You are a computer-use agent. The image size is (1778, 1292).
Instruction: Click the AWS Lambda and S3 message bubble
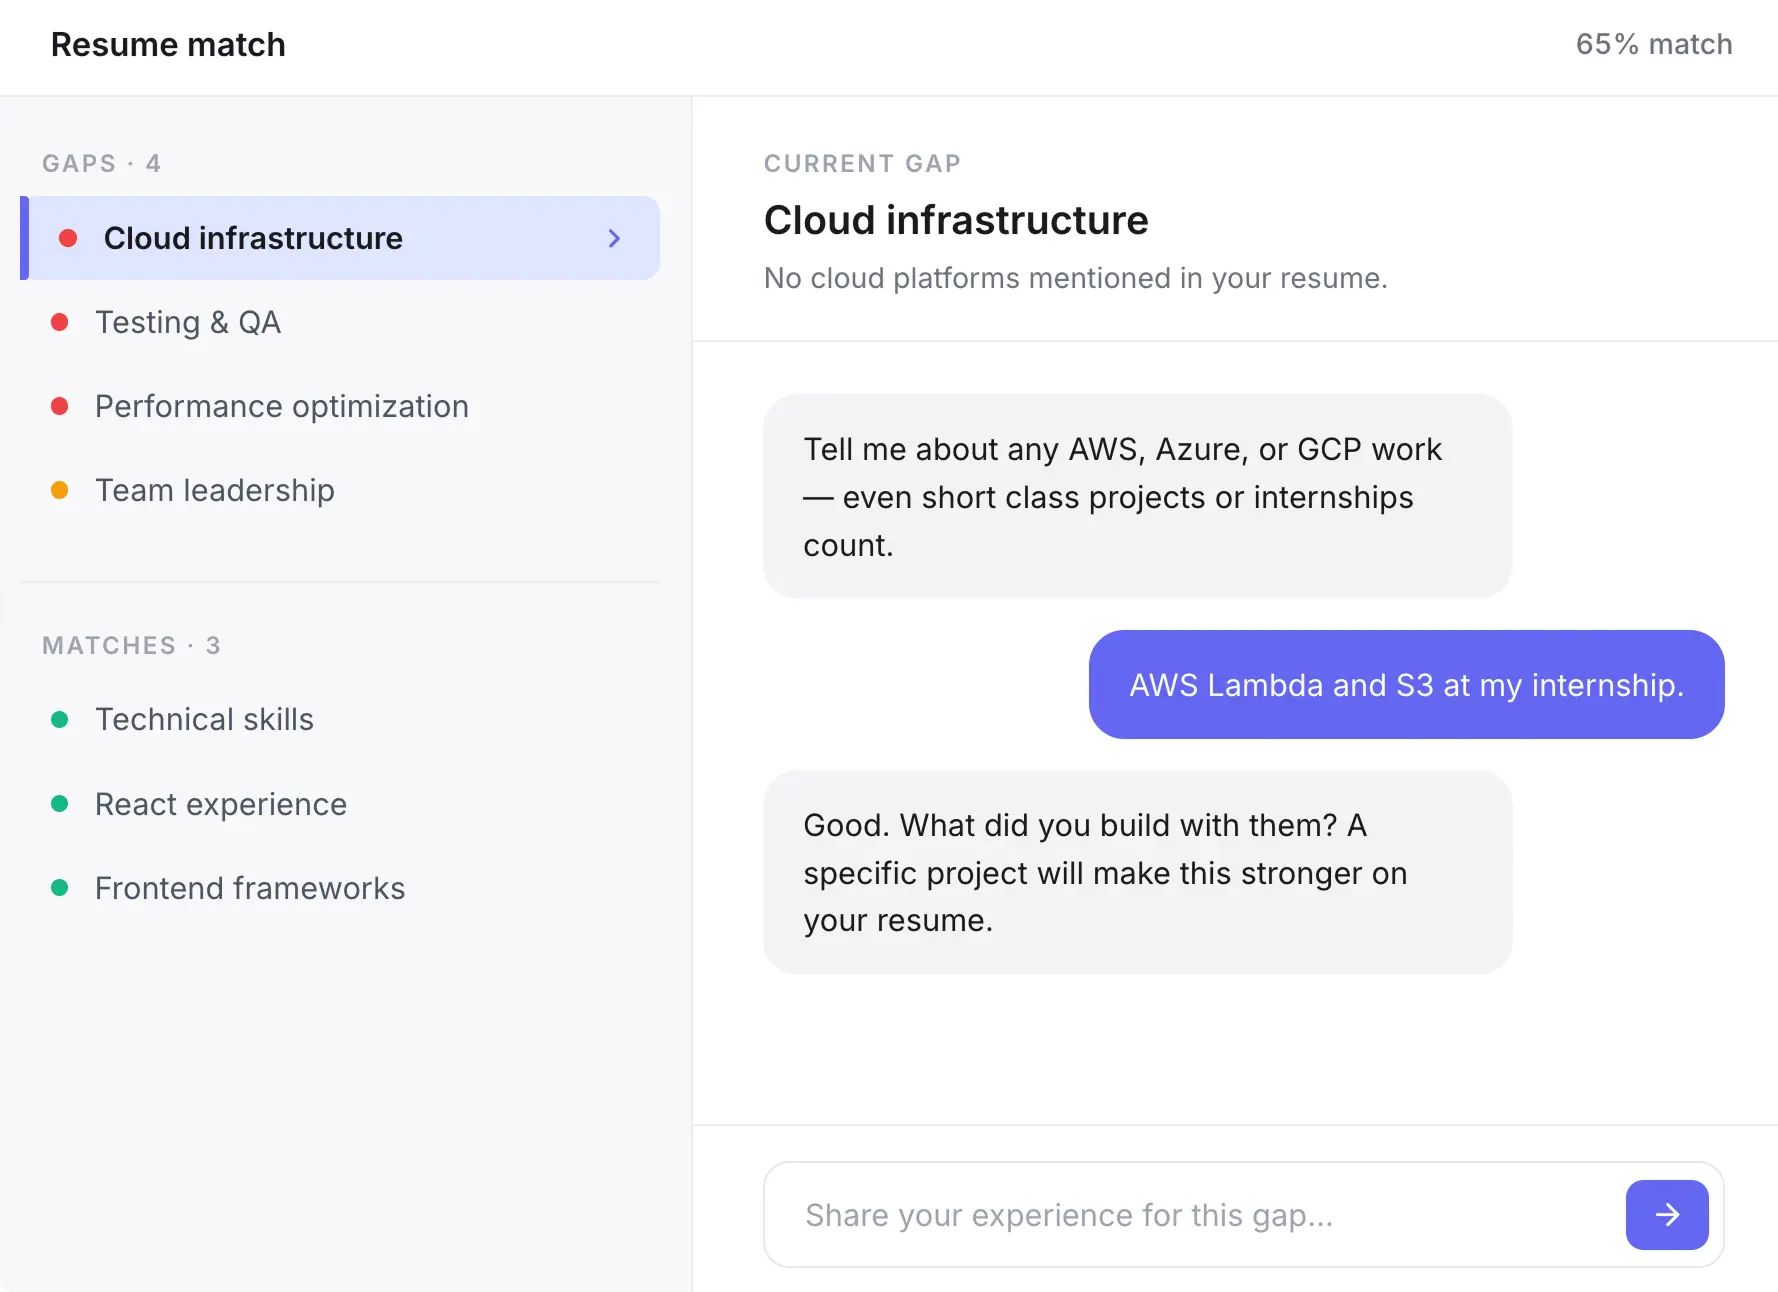click(1406, 685)
